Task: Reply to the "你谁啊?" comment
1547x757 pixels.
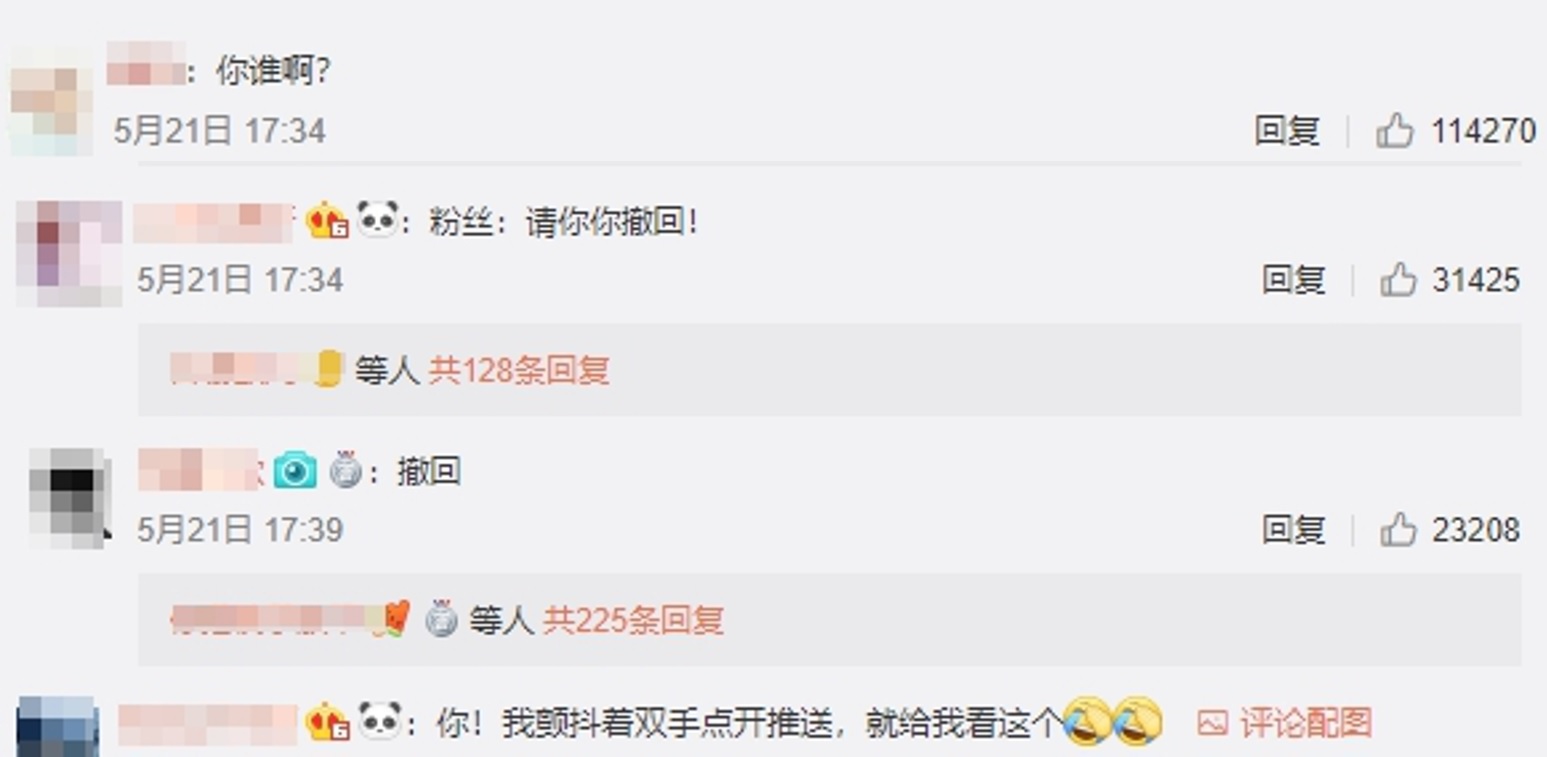Action: 1287,131
